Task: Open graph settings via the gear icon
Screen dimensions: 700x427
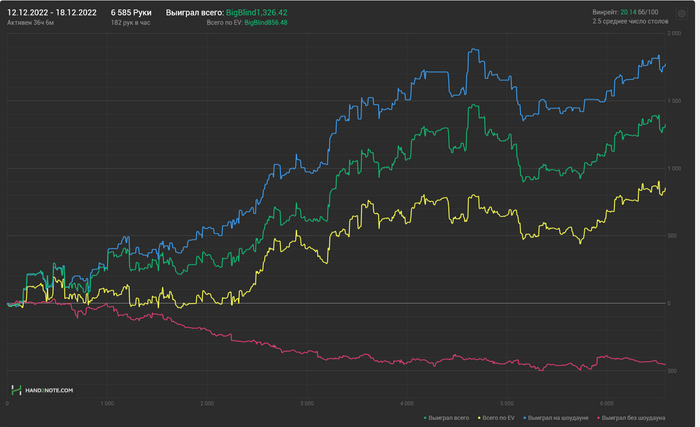Action: tap(682, 14)
